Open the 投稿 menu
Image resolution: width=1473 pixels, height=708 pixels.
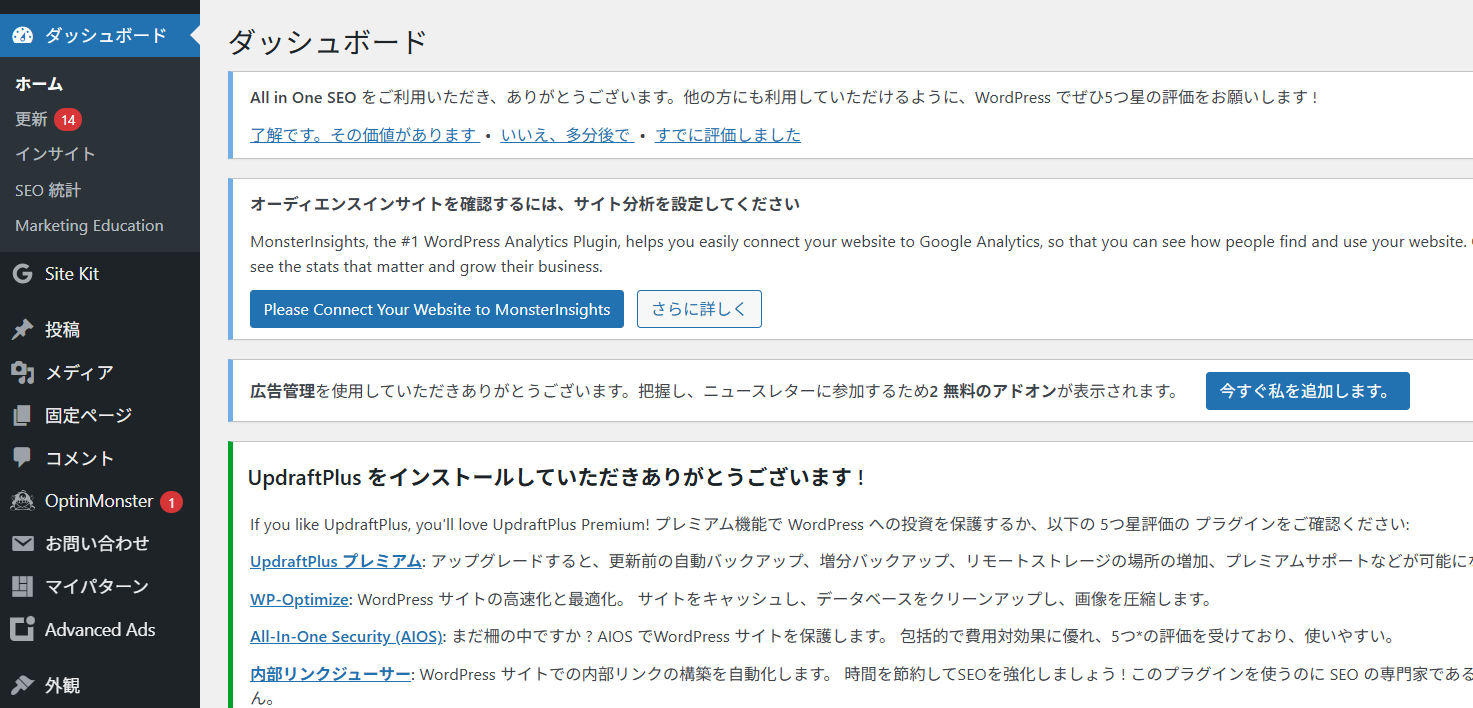tap(100, 330)
